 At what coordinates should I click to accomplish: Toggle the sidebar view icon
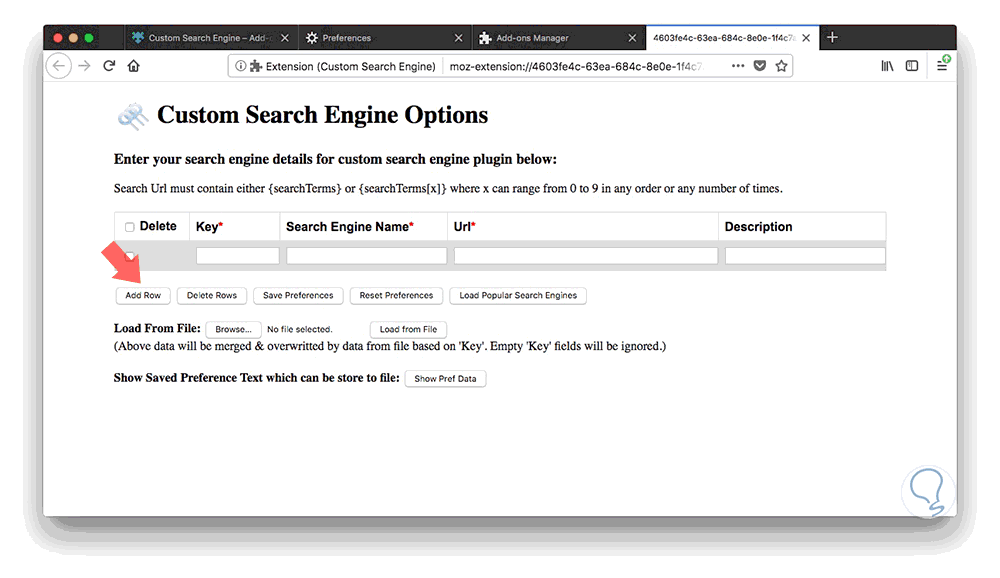click(912, 66)
